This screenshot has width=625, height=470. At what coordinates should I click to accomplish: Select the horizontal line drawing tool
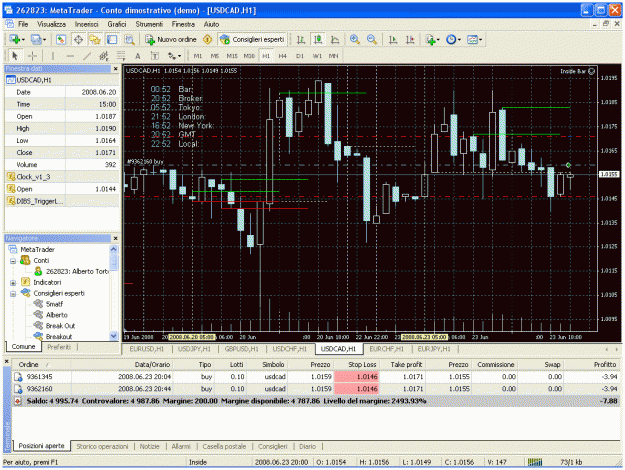70,56
